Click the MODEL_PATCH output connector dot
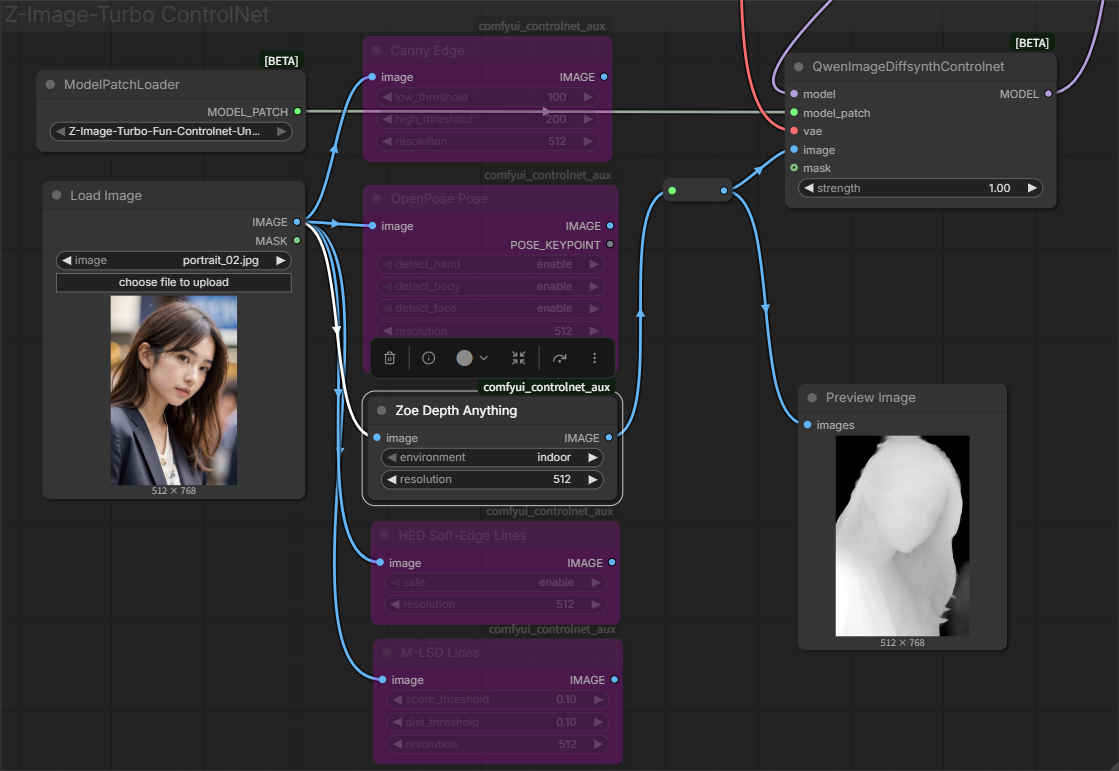1119x771 pixels. (x=298, y=112)
